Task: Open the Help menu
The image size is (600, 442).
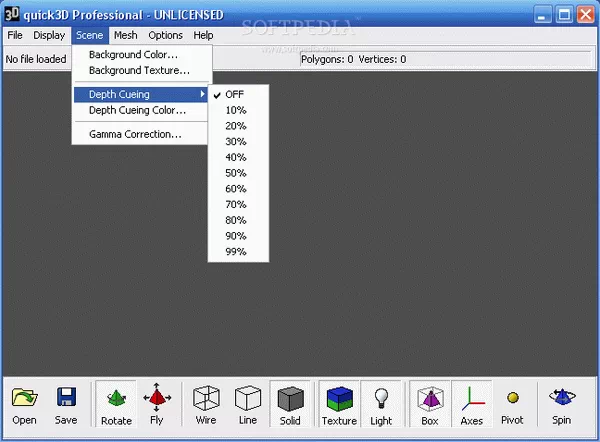Action: tap(203, 35)
